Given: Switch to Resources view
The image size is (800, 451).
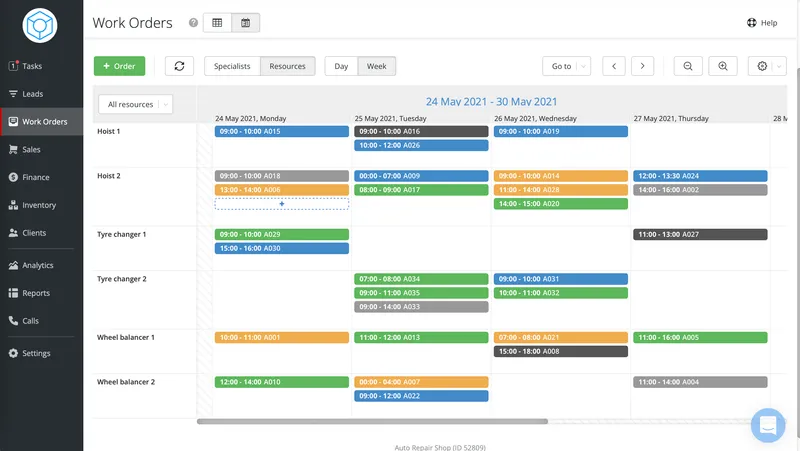Looking at the screenshot, I should pyautogui.click(x=287, y=66).
